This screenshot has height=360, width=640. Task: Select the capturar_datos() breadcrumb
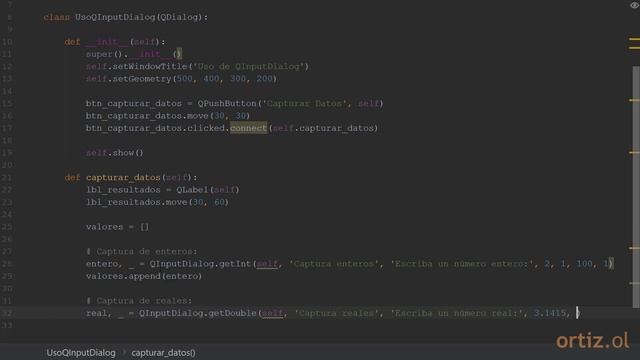(x=163, y=353)
